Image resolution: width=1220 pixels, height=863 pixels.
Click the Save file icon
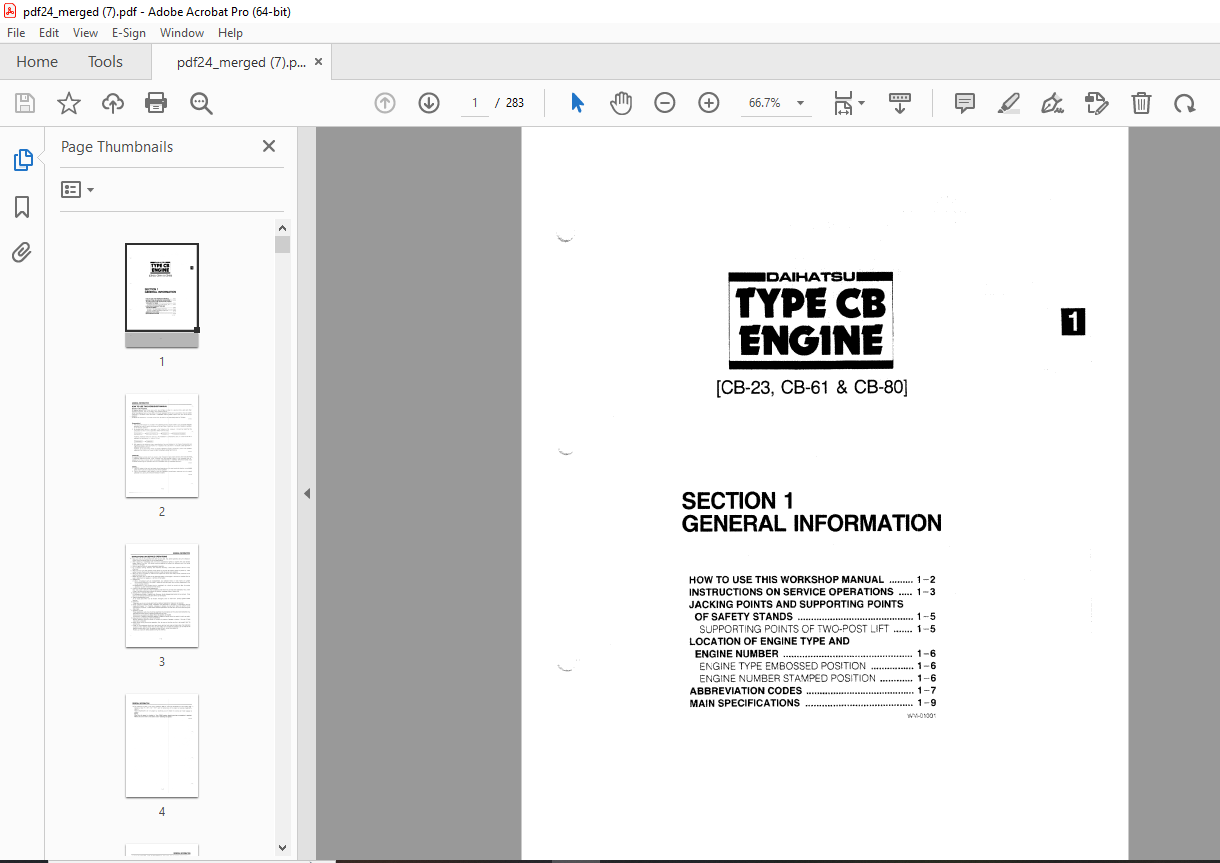[25, 103]
